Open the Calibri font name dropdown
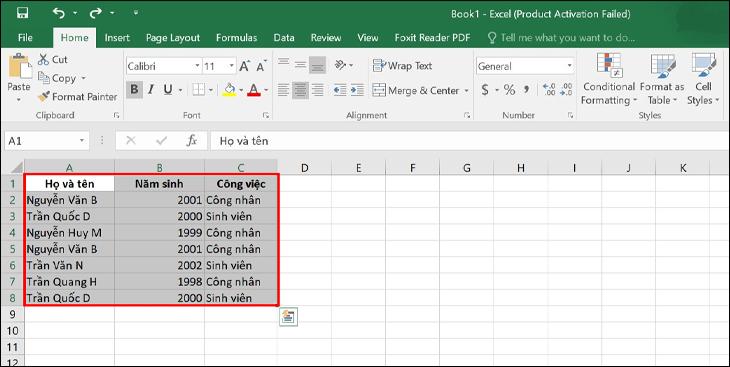730x367 pixels. point(197,66)
